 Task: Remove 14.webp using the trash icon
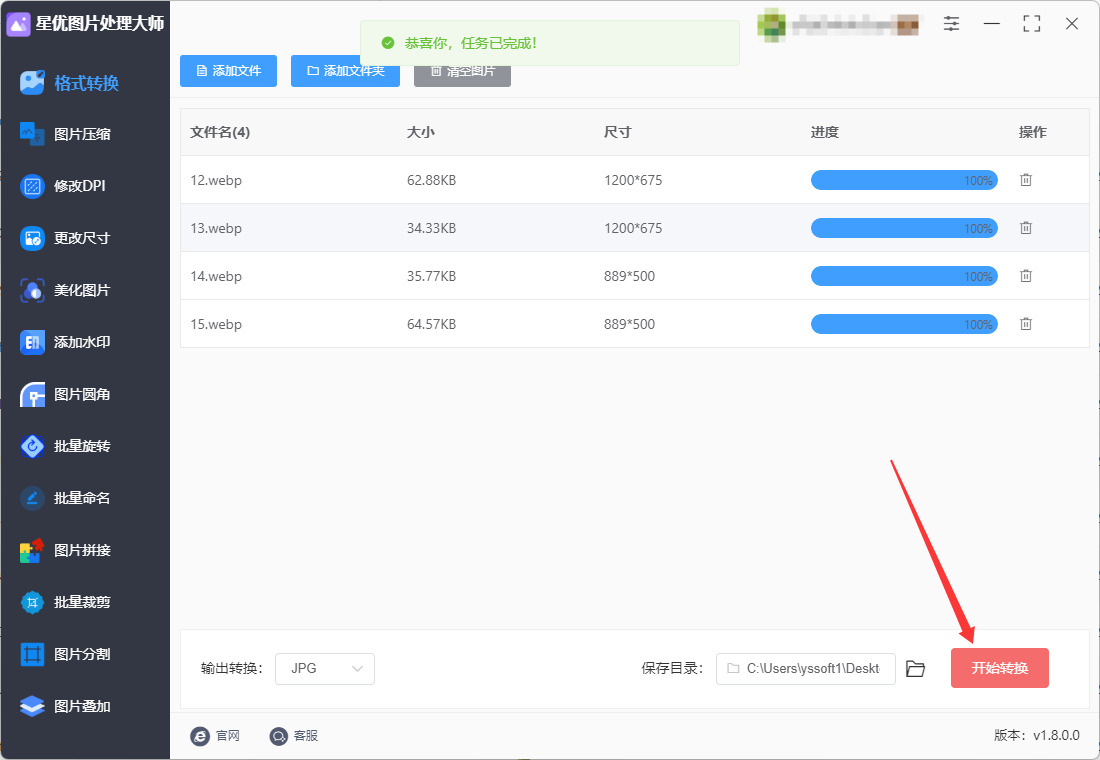pyautogui.click(x=1026, y=276)
